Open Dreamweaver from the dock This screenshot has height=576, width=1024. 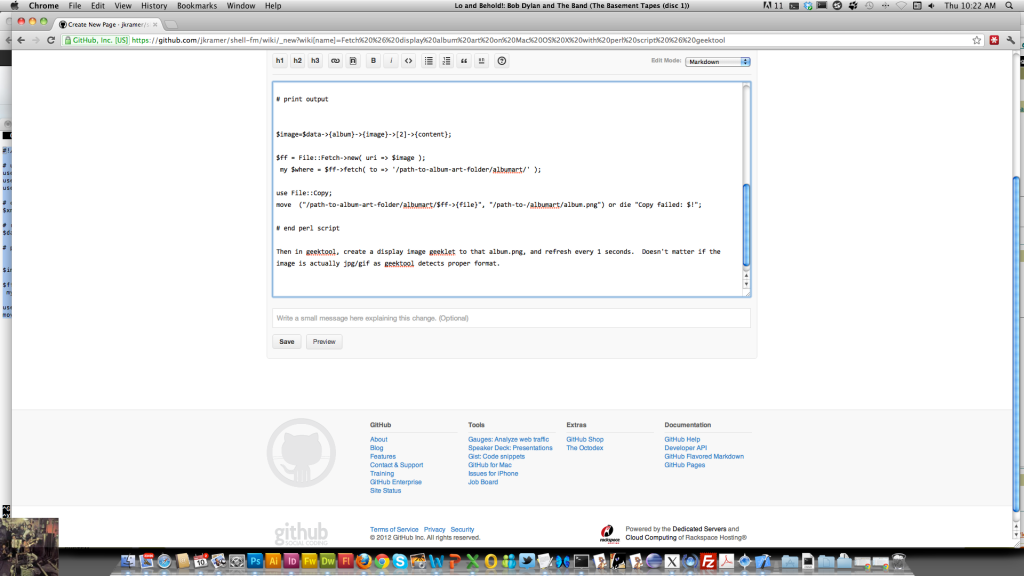point(327,561)
